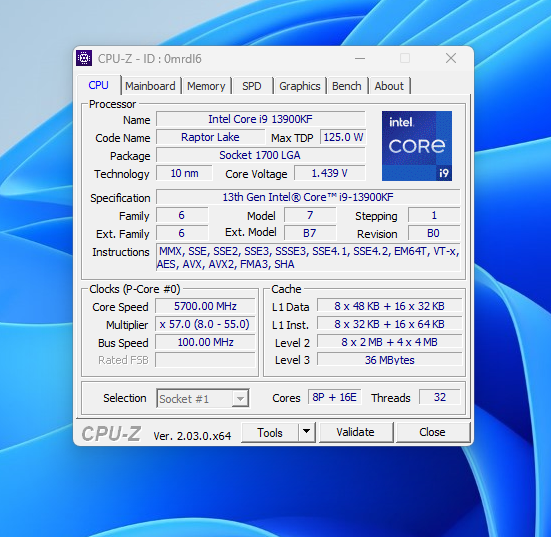Open the Socket #1 selection dropdown
This screenshot has width=551, height=537.
click(x=203, y=399)
